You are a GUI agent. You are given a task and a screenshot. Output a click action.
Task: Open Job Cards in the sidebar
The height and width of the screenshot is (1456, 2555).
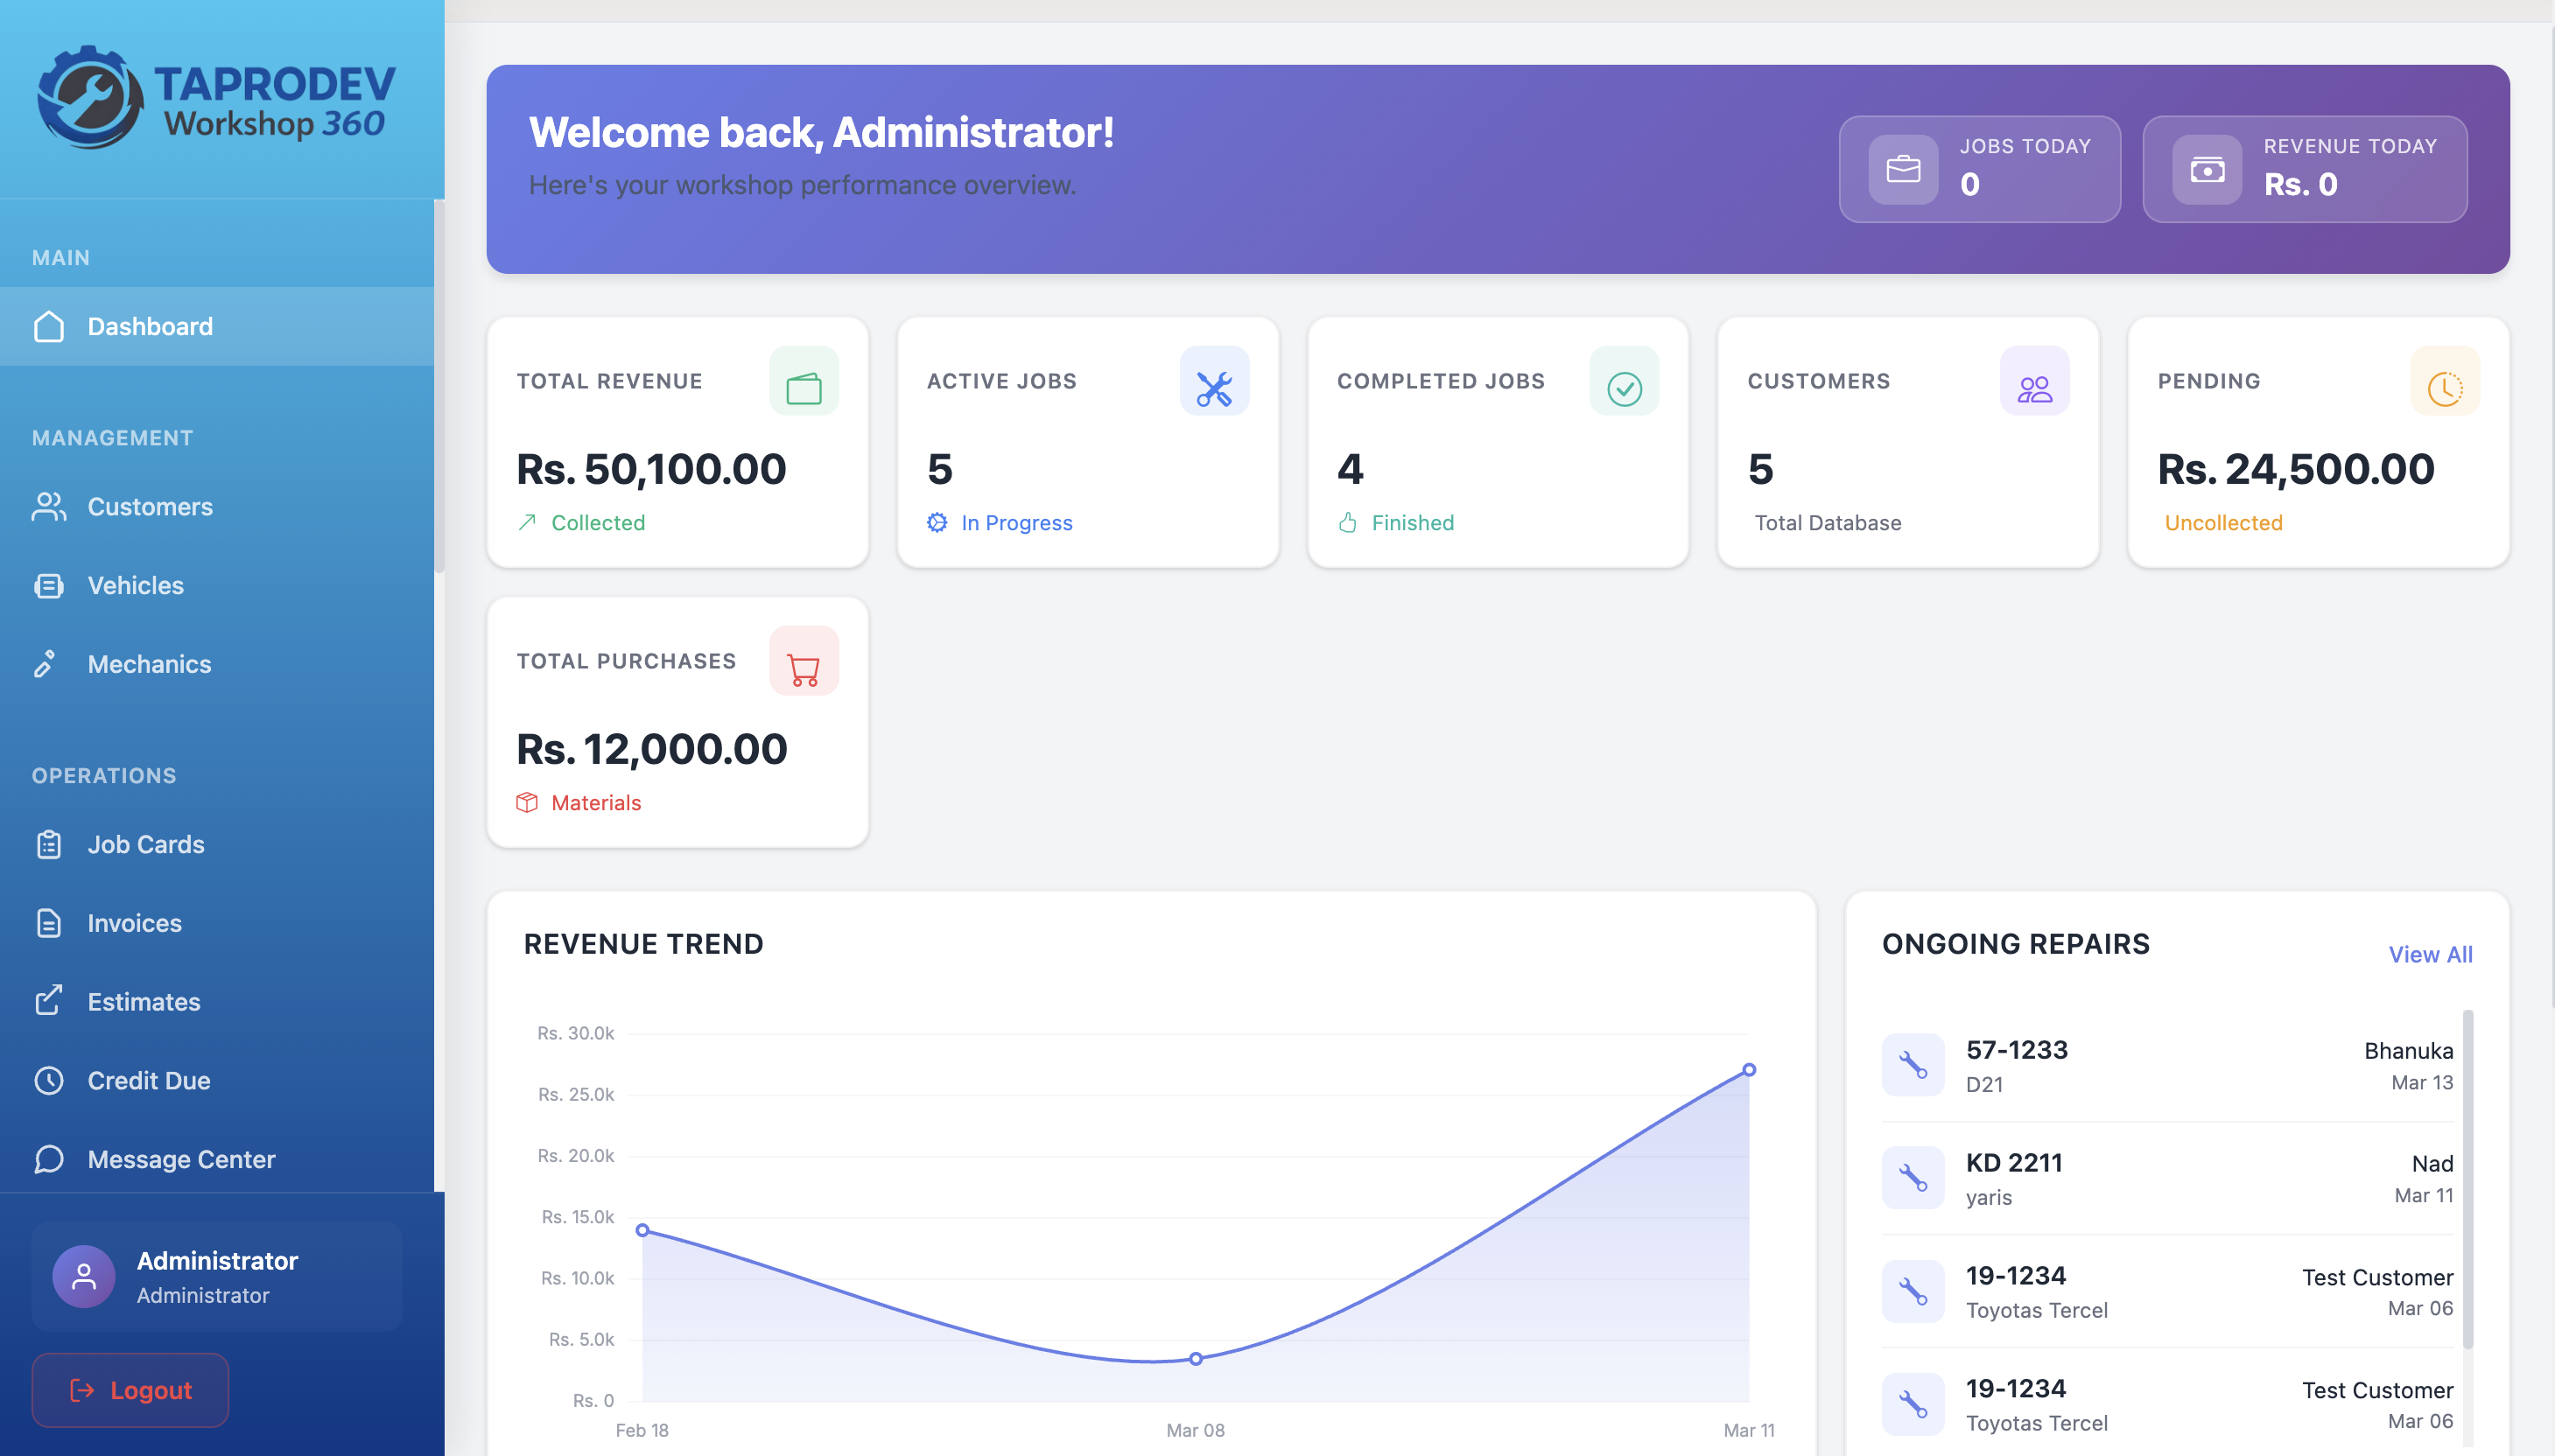coord(146,844)
